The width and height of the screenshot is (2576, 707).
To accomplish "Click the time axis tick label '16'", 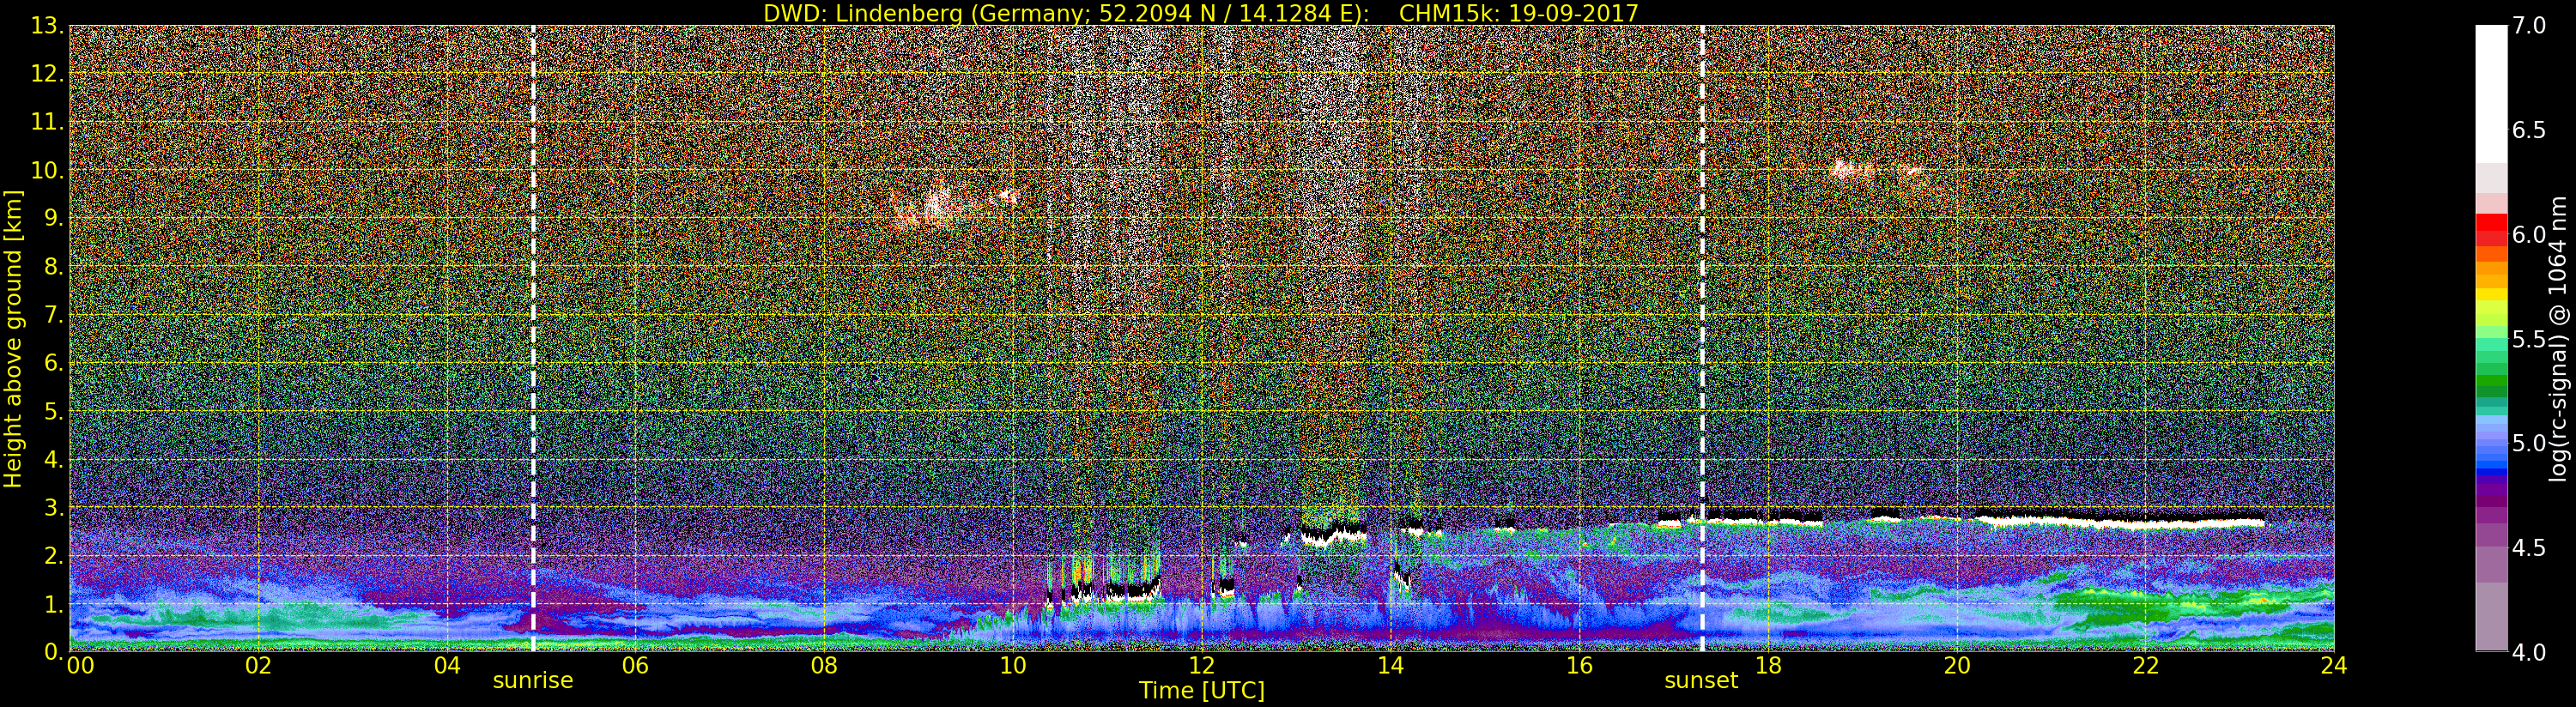I will coord(1579,666).
